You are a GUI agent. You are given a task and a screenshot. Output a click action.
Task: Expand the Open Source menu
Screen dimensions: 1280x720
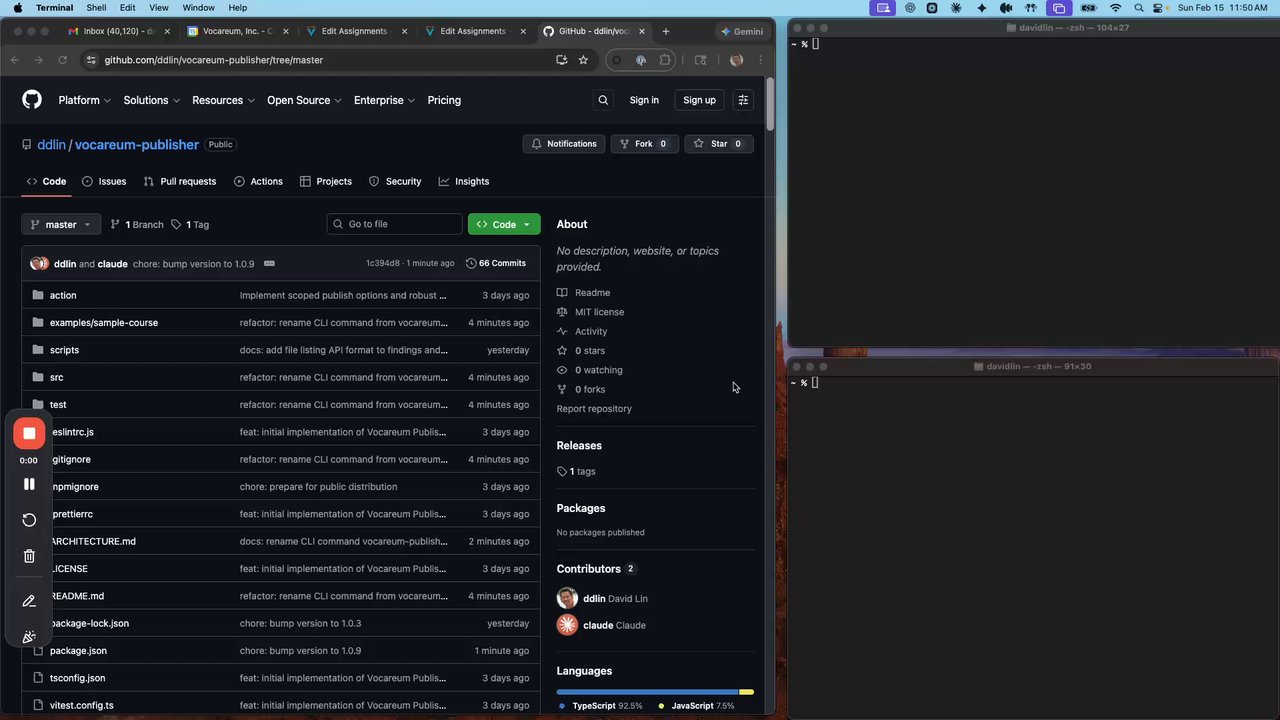(x=304, y=100)
